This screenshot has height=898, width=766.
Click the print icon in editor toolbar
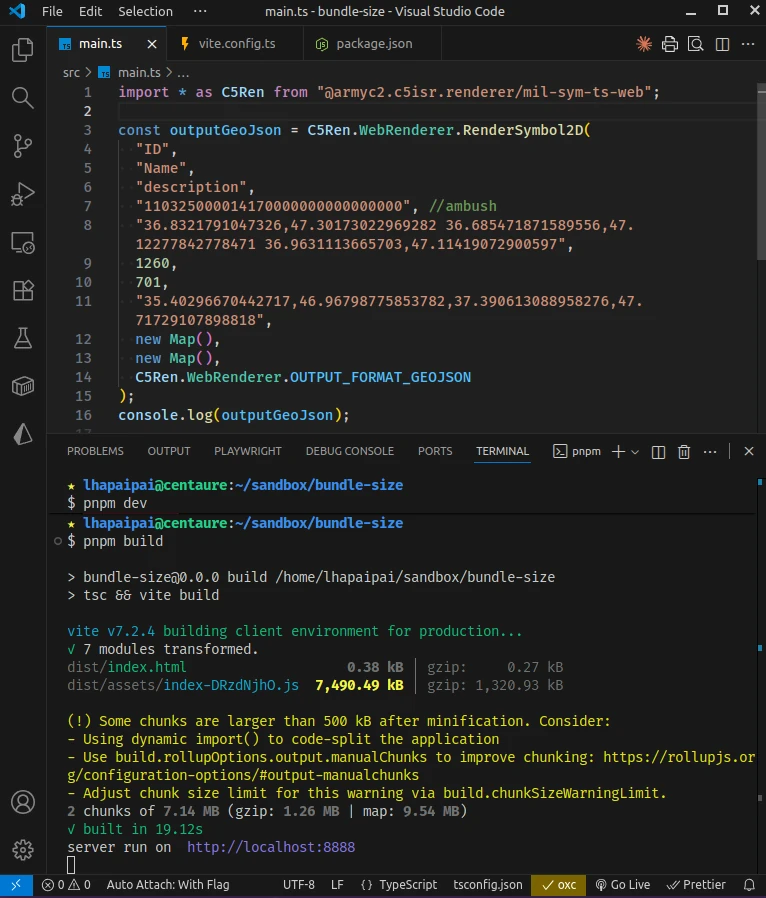coord(670,44)
